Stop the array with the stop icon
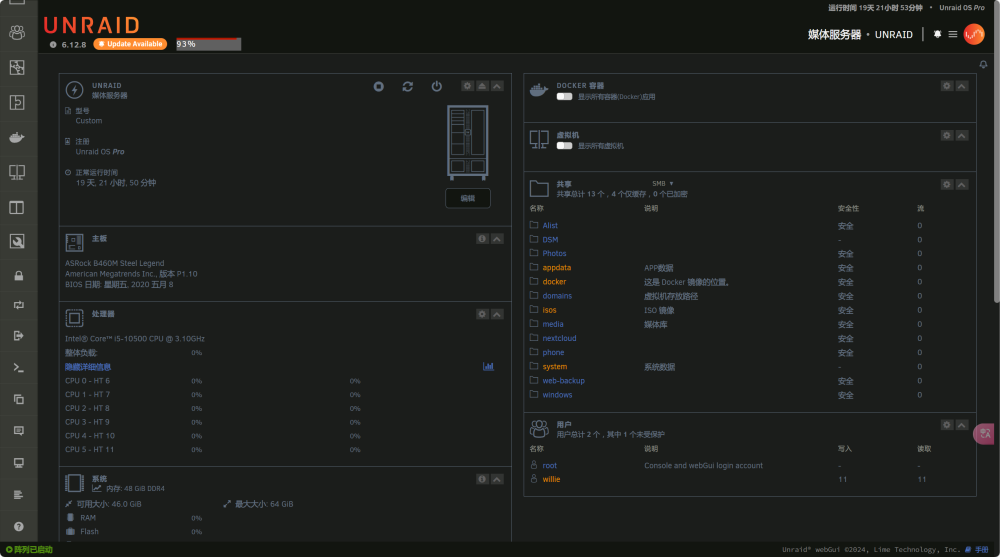 pos(379,86)
